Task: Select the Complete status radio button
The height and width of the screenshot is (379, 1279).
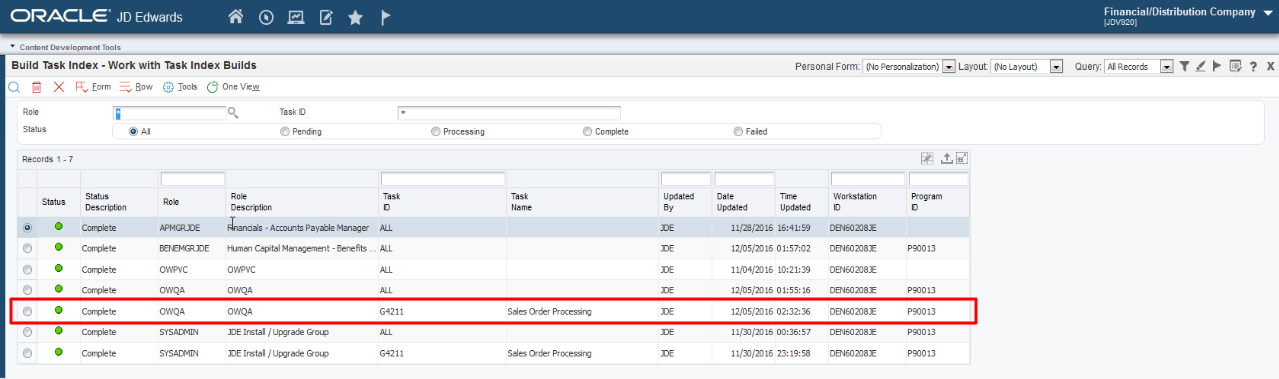Action: 587,131
